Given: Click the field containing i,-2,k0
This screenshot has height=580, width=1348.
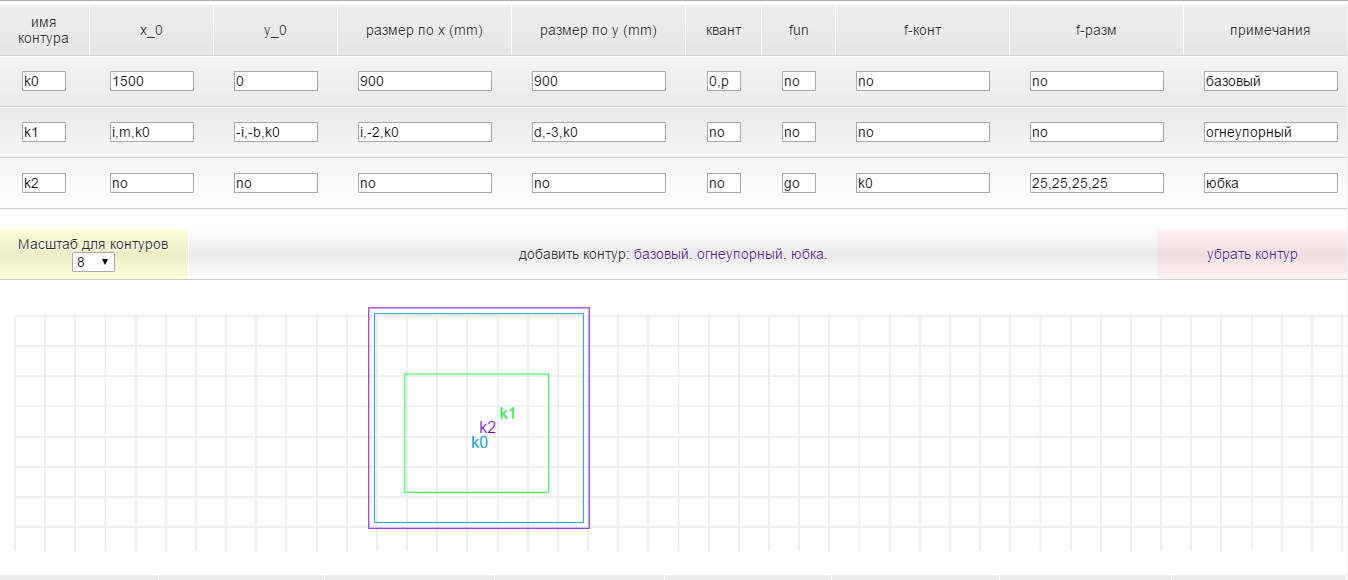Looking at the screenshot, I should [425, 132].
